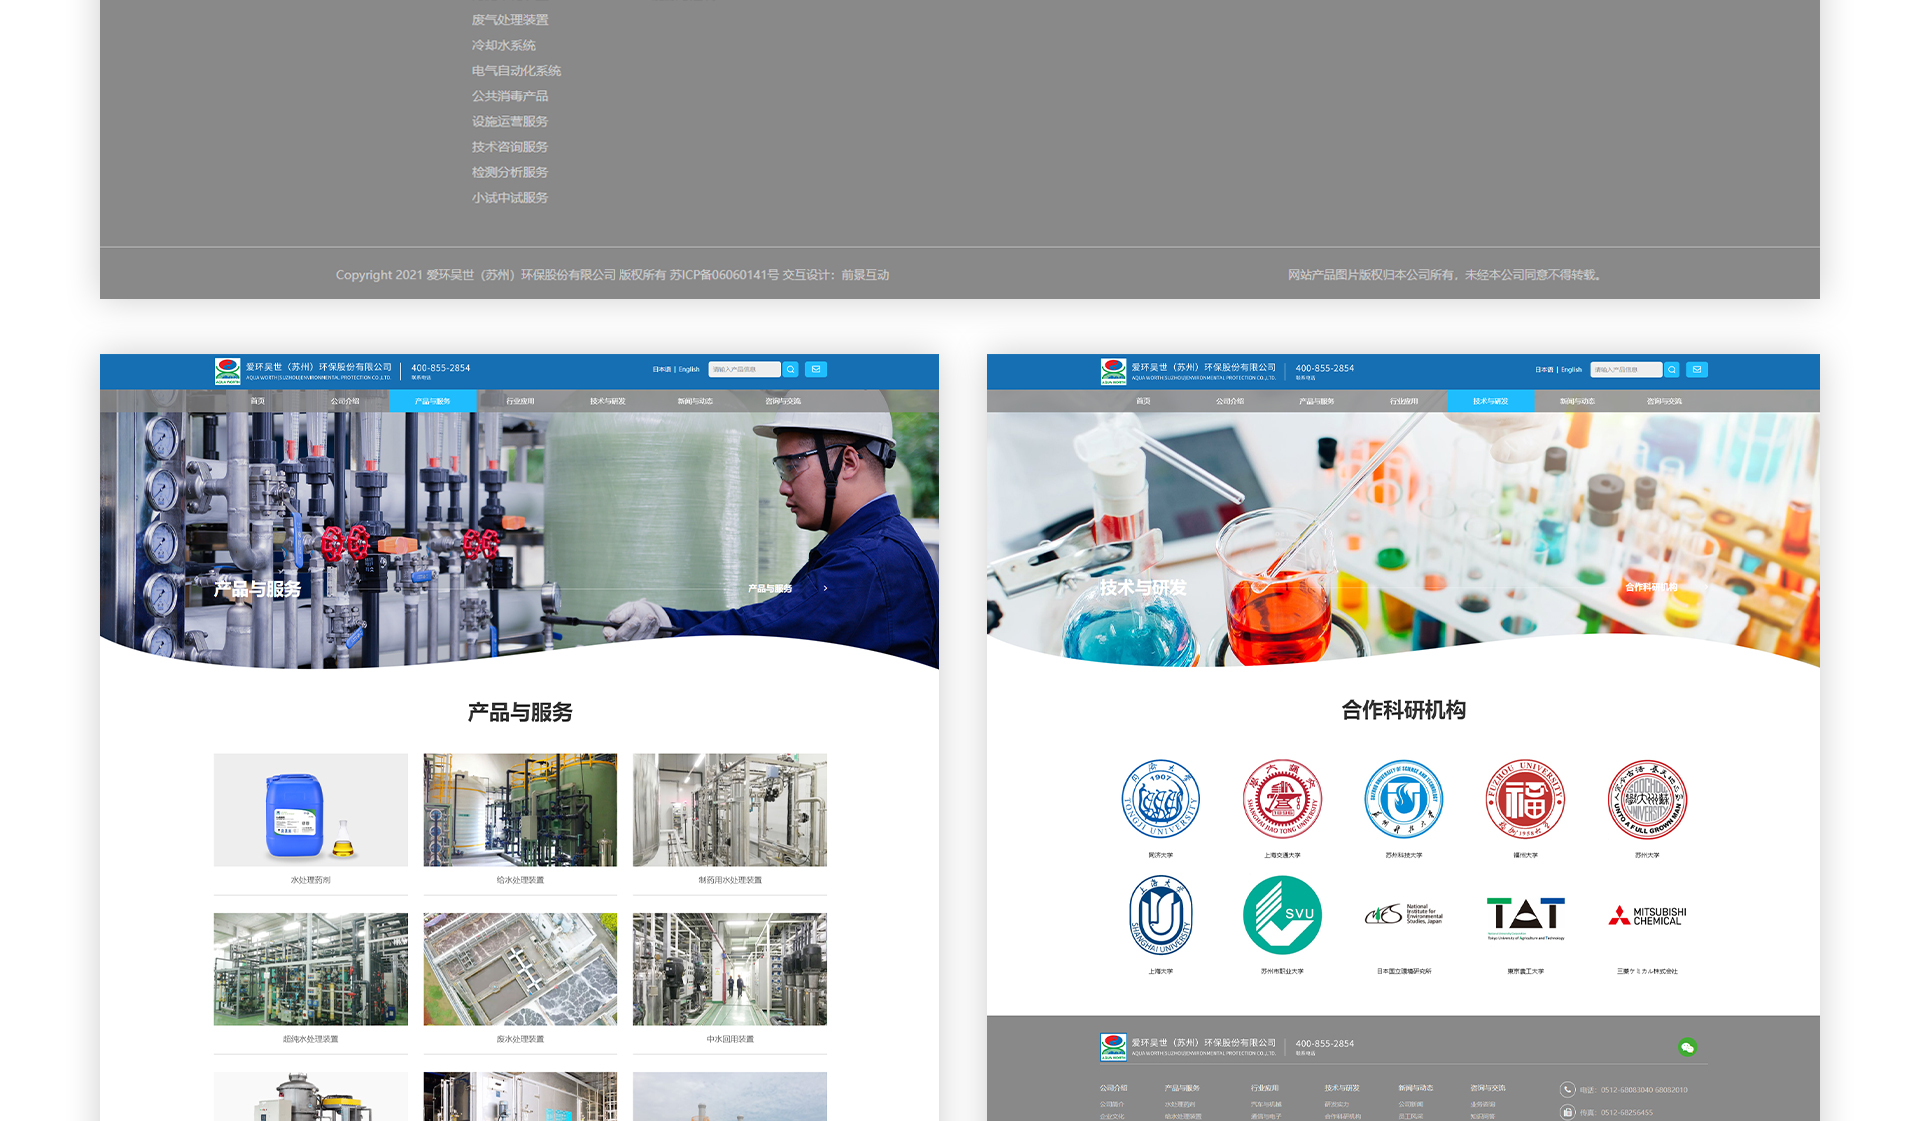Open 咨询与交流 tab in left page navigation

tap(782, 401)
